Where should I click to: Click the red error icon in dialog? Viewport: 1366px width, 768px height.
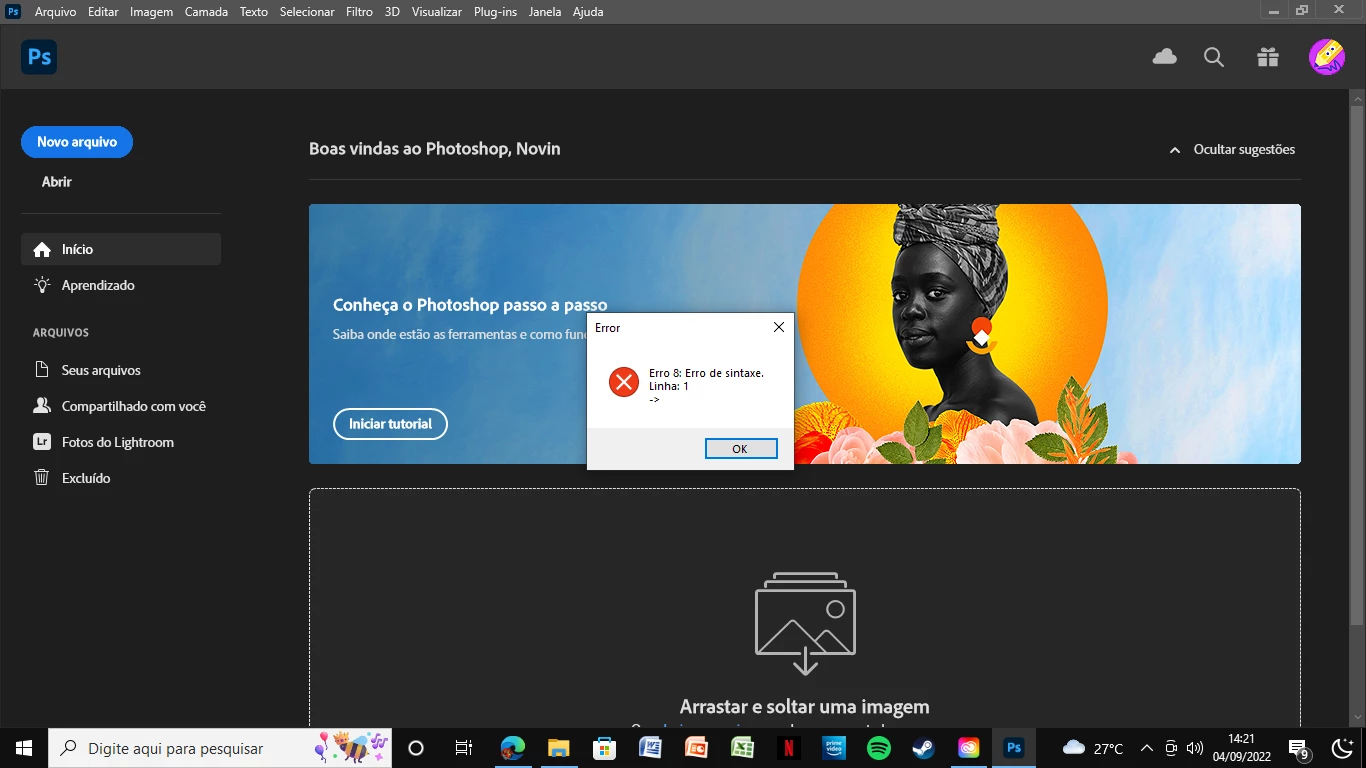624,381
